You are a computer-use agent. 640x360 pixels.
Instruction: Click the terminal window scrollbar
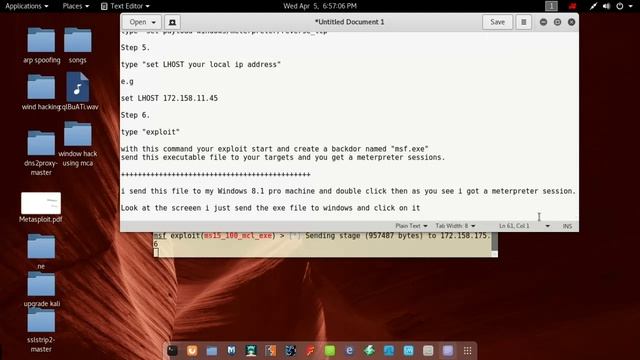[494, 244]
